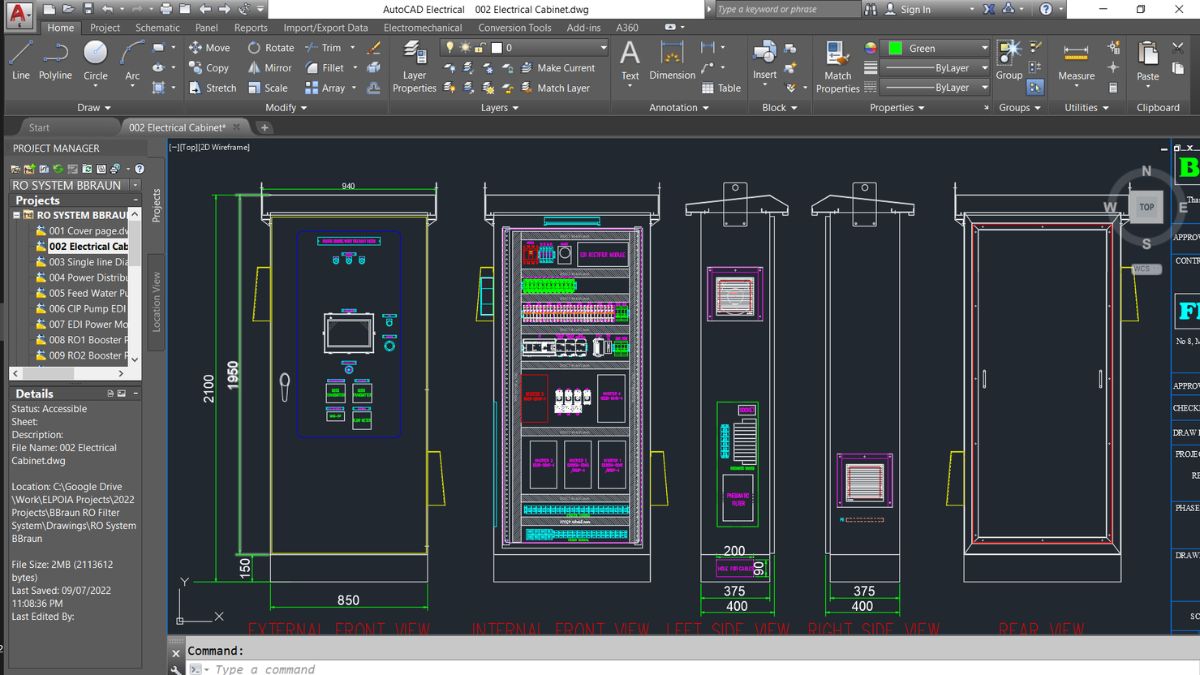This screenshot has height=675, width=1200.
Task: Click Sign In in the title bar
Action: (907, 9)
